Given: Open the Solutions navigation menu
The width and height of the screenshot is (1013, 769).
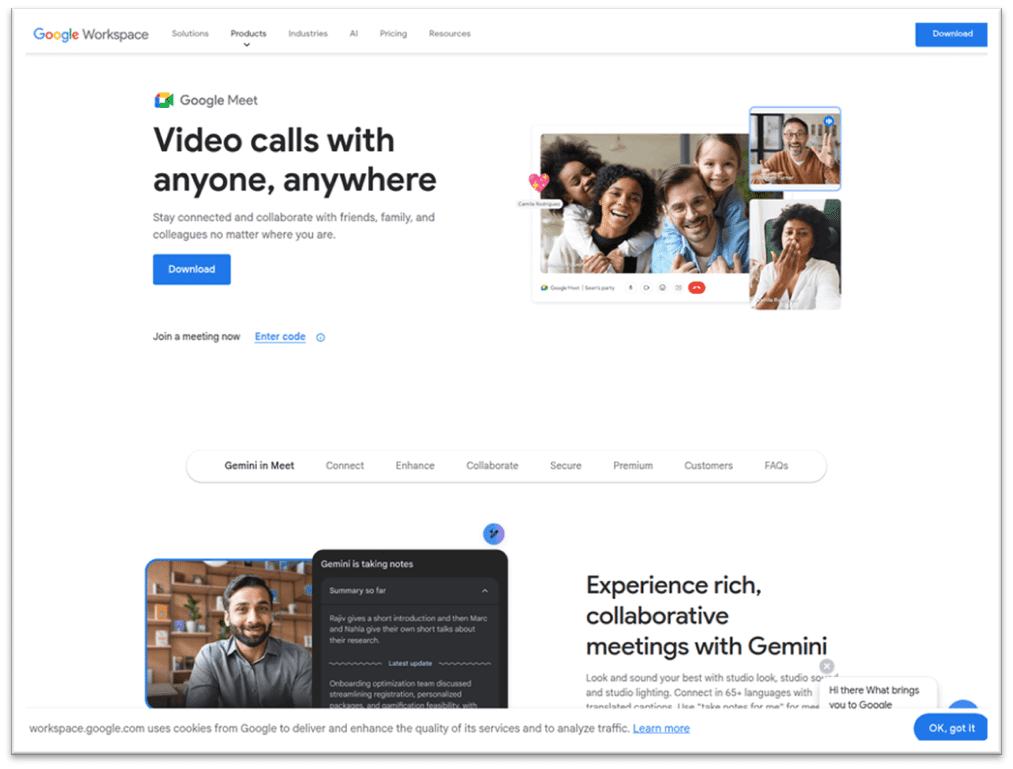Looking at the screenshot, I should coord(190,34).
